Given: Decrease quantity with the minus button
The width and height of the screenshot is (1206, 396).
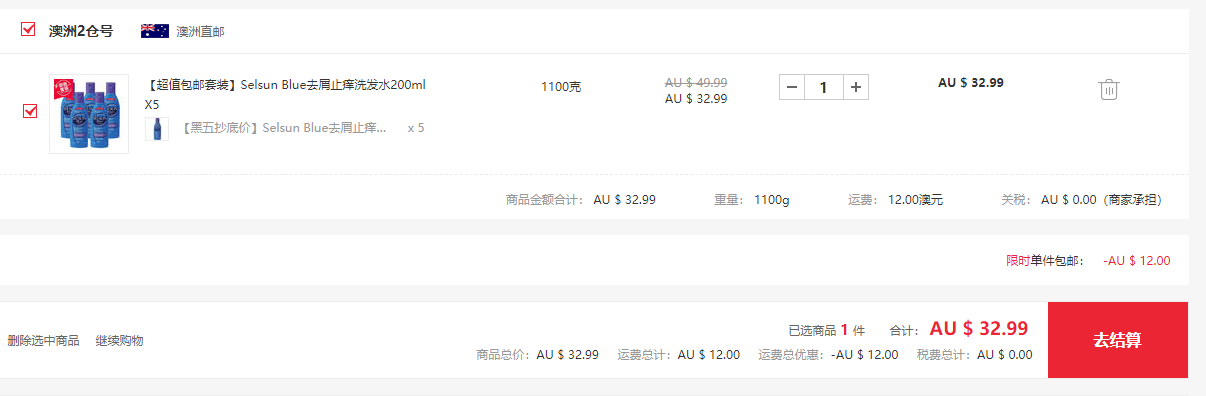Looking at the screenshot, I should 792,87.
